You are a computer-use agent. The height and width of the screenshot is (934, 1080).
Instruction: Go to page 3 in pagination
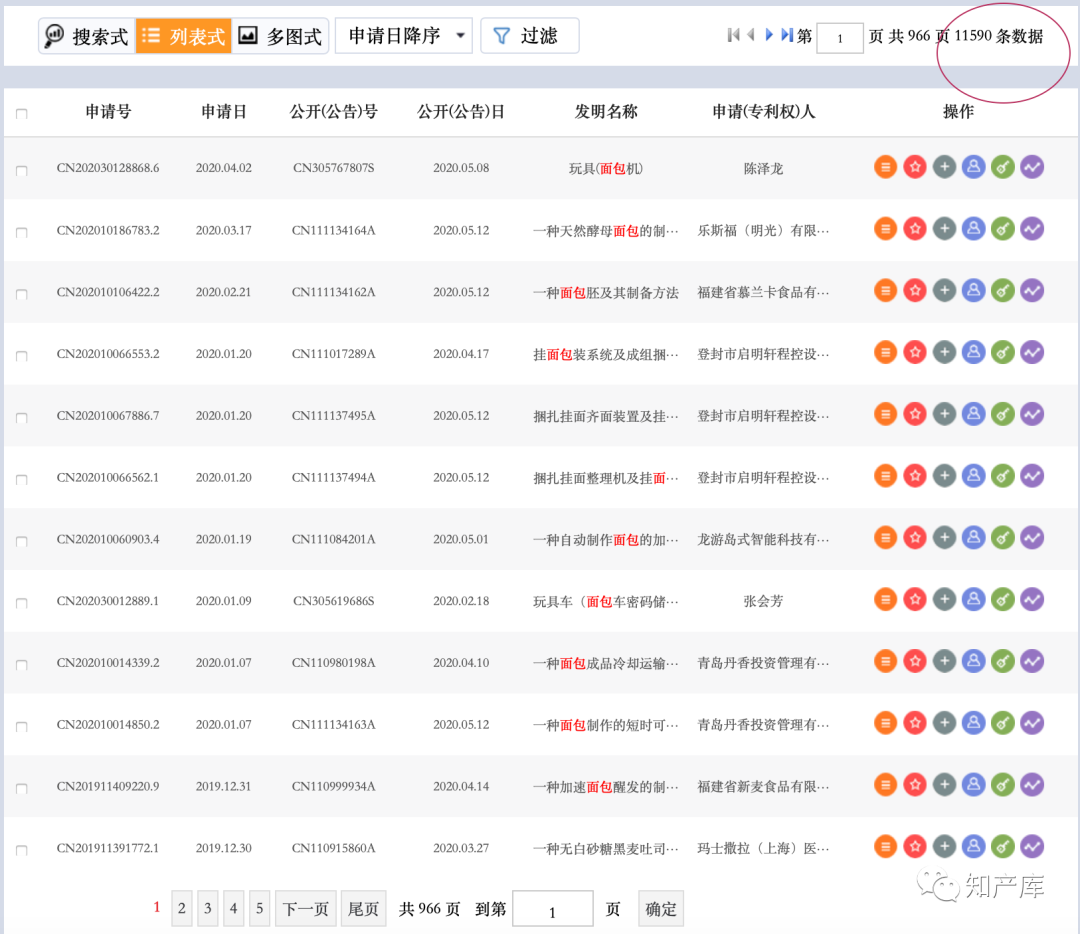tap(207, 909)
